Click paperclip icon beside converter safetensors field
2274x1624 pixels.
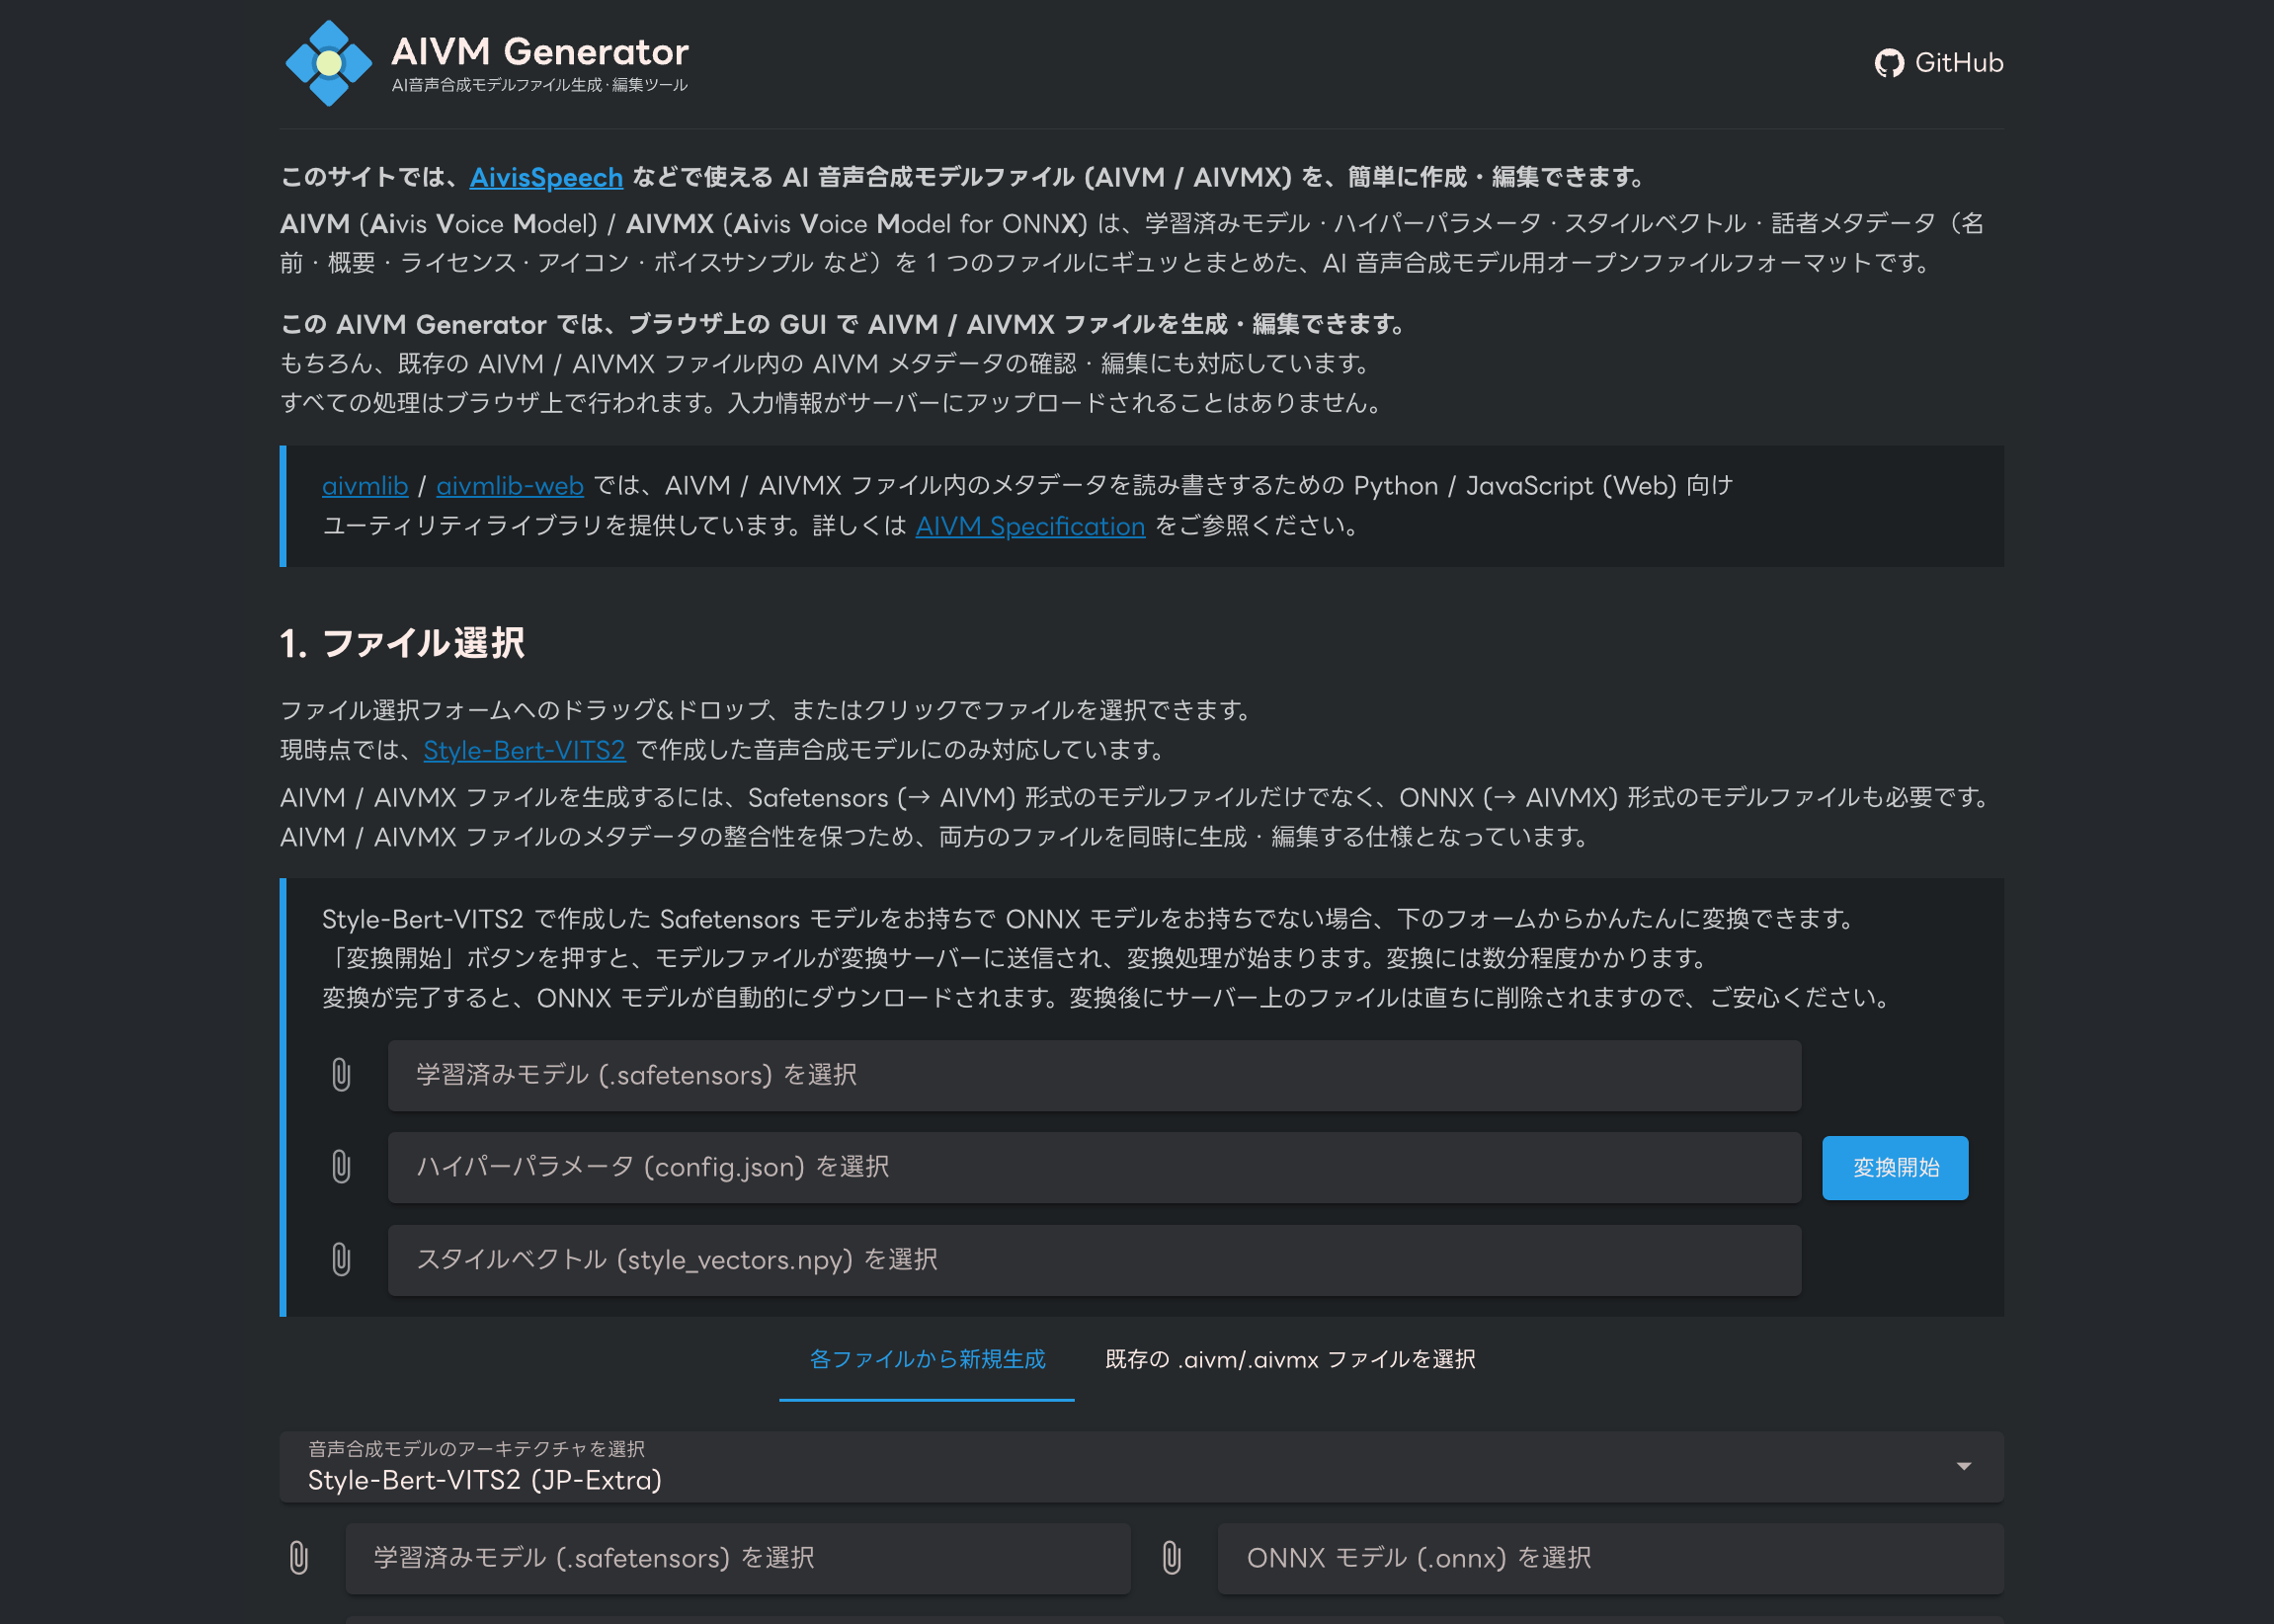pos(341,1075)
